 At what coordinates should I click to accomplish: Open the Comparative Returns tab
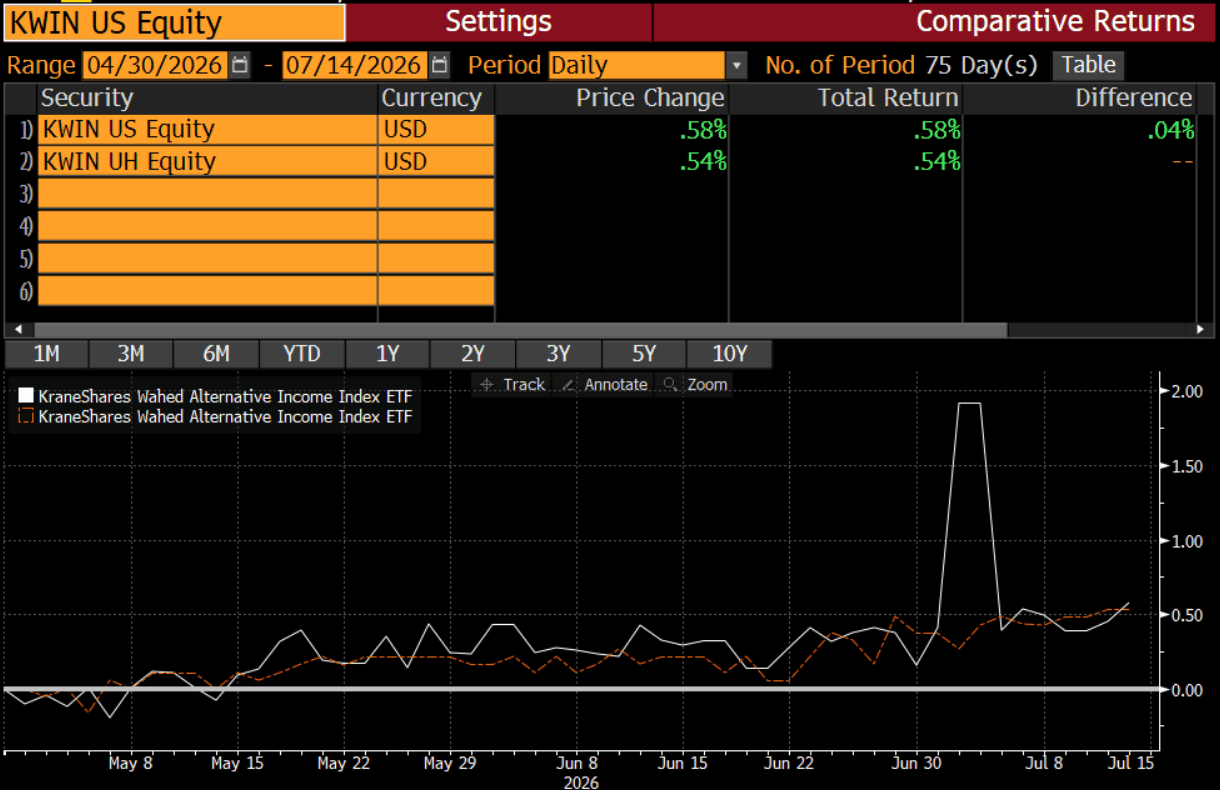coord(935,21)
